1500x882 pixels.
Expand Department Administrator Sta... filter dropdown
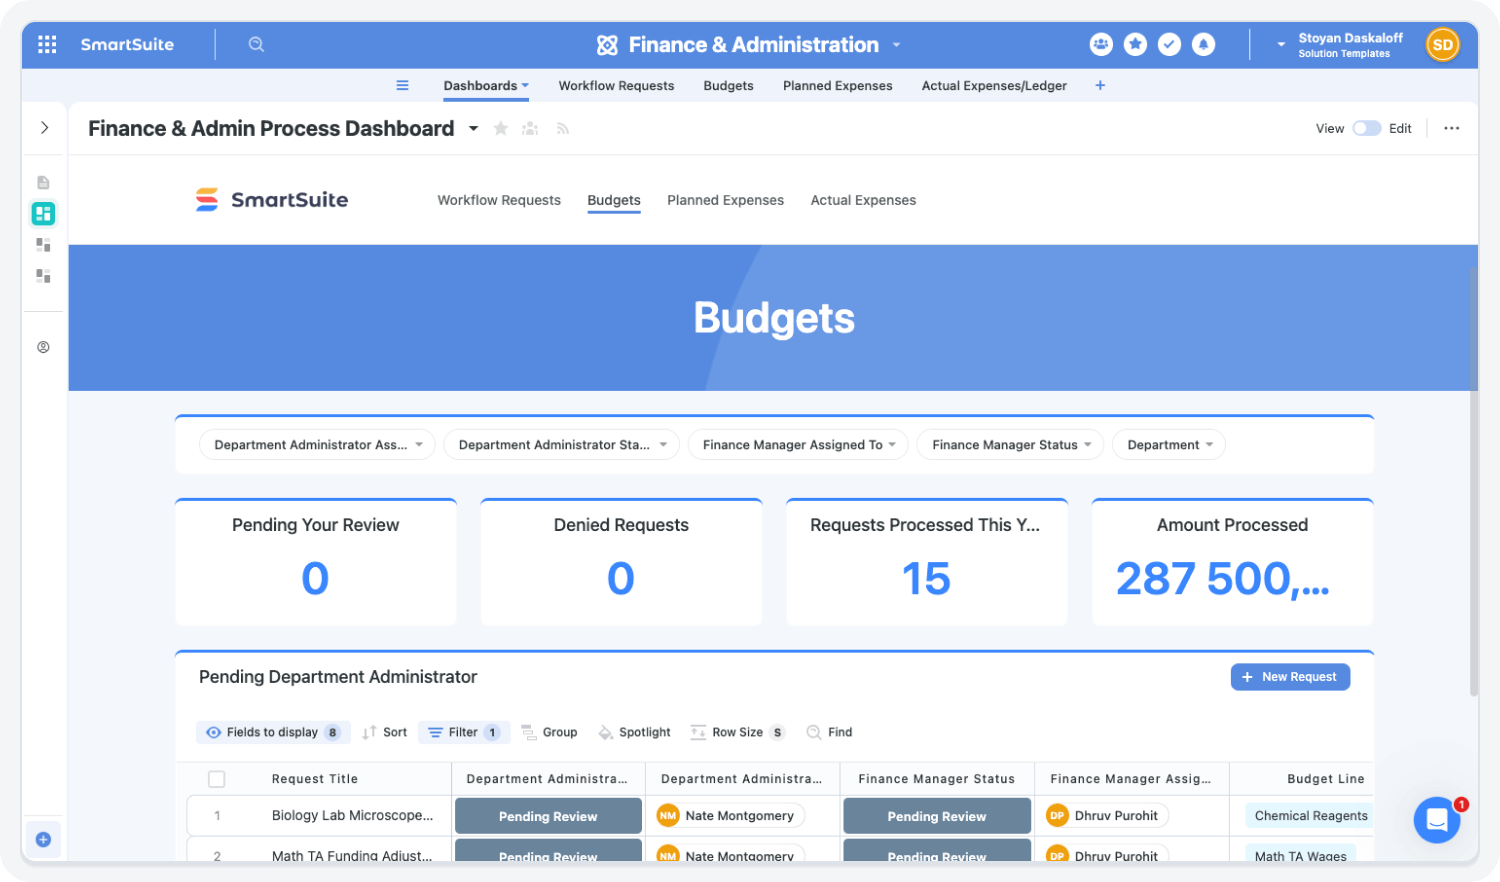pos(562,445)
